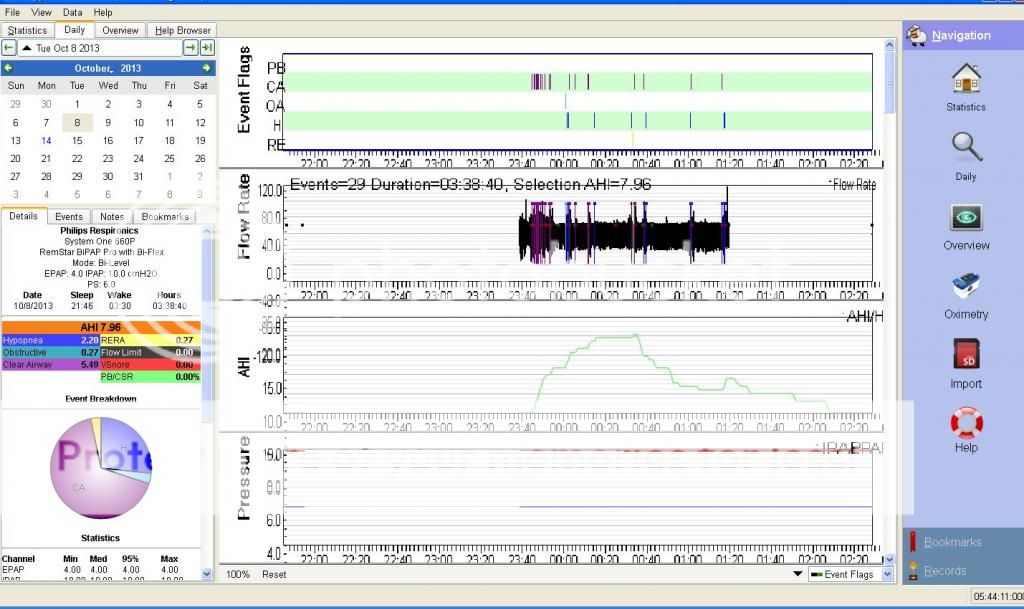The image size is (1024, 609).
Task: Go to next day with right arrow
Action: click(190, 48)
